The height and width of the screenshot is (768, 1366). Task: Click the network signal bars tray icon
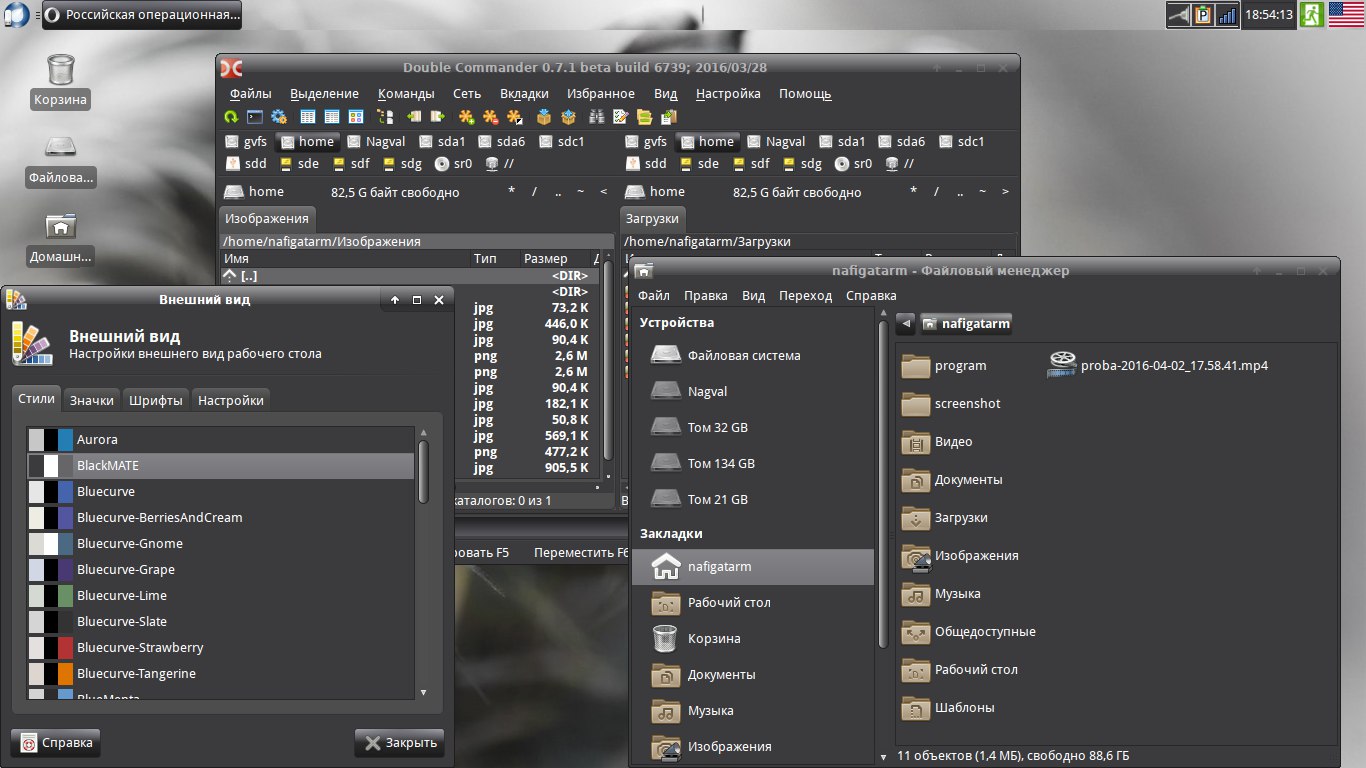click(1227, 15)
